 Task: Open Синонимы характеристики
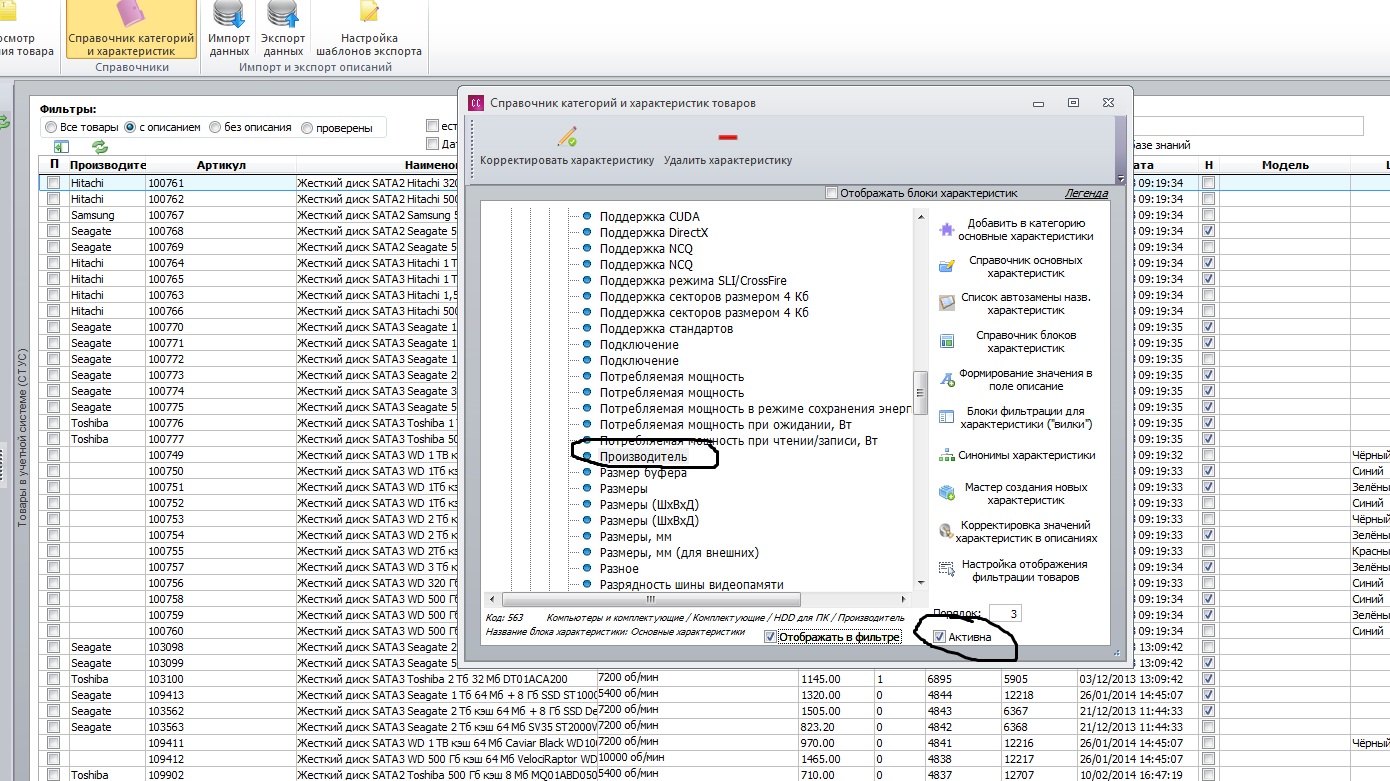point(1015,456)
